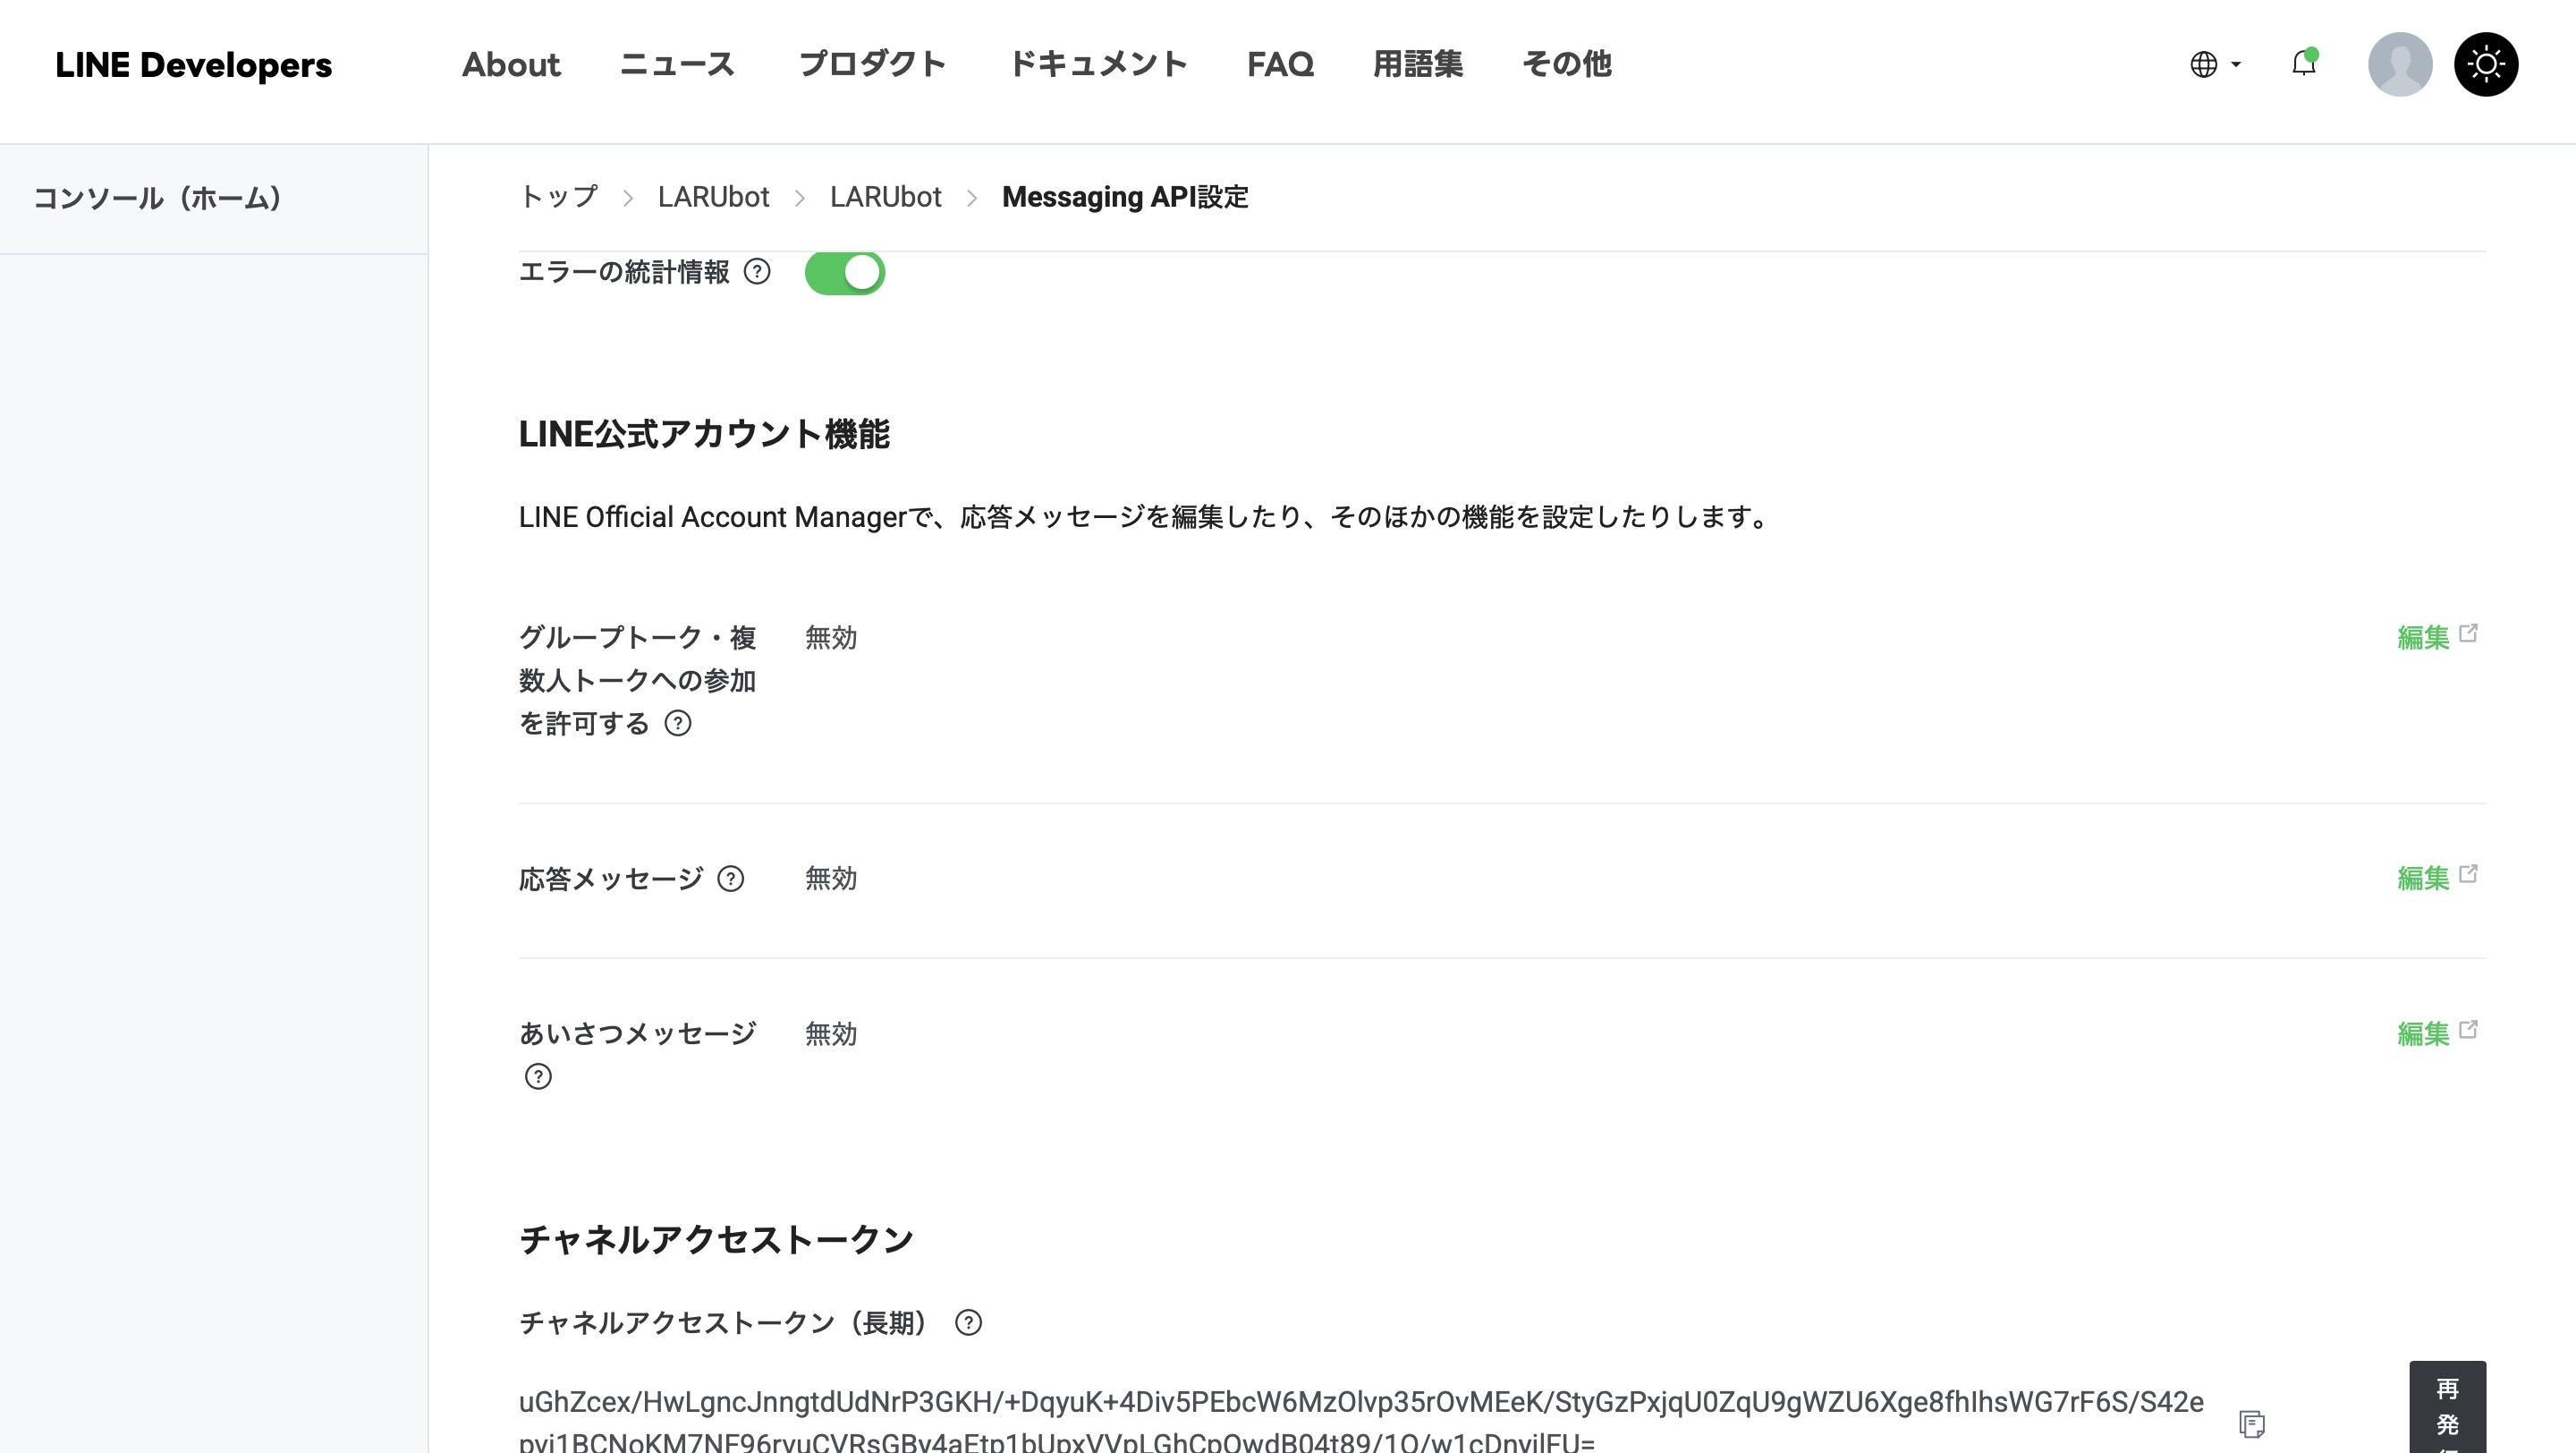The image size is (2576, 1453).
Task: Show help tooltip for 応答メッセージ
Action: 732,879
